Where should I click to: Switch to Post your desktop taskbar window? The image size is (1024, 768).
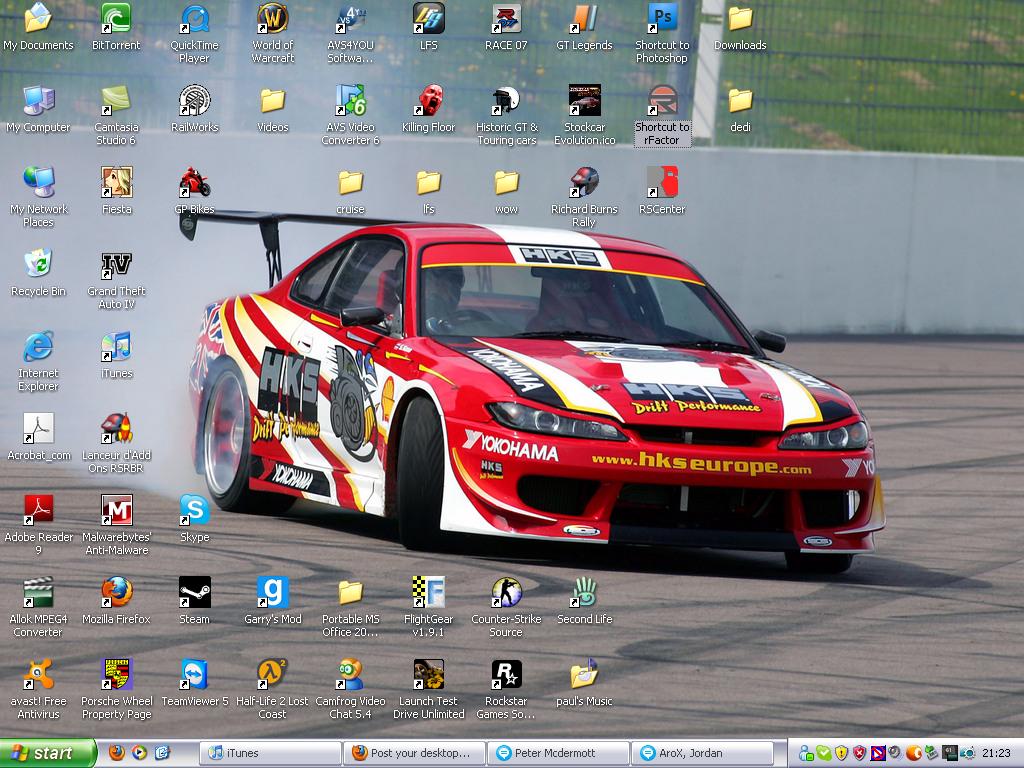415,753
